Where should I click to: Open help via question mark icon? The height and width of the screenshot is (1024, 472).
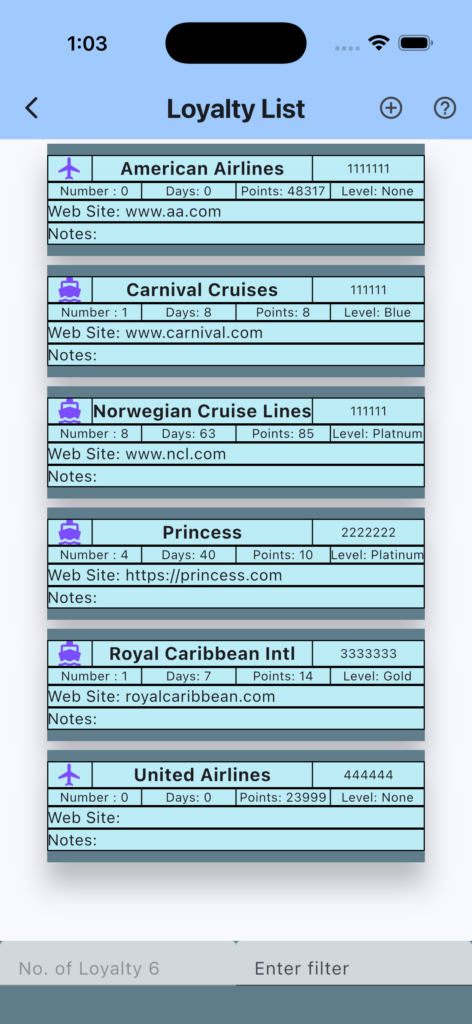coord(445,108)
